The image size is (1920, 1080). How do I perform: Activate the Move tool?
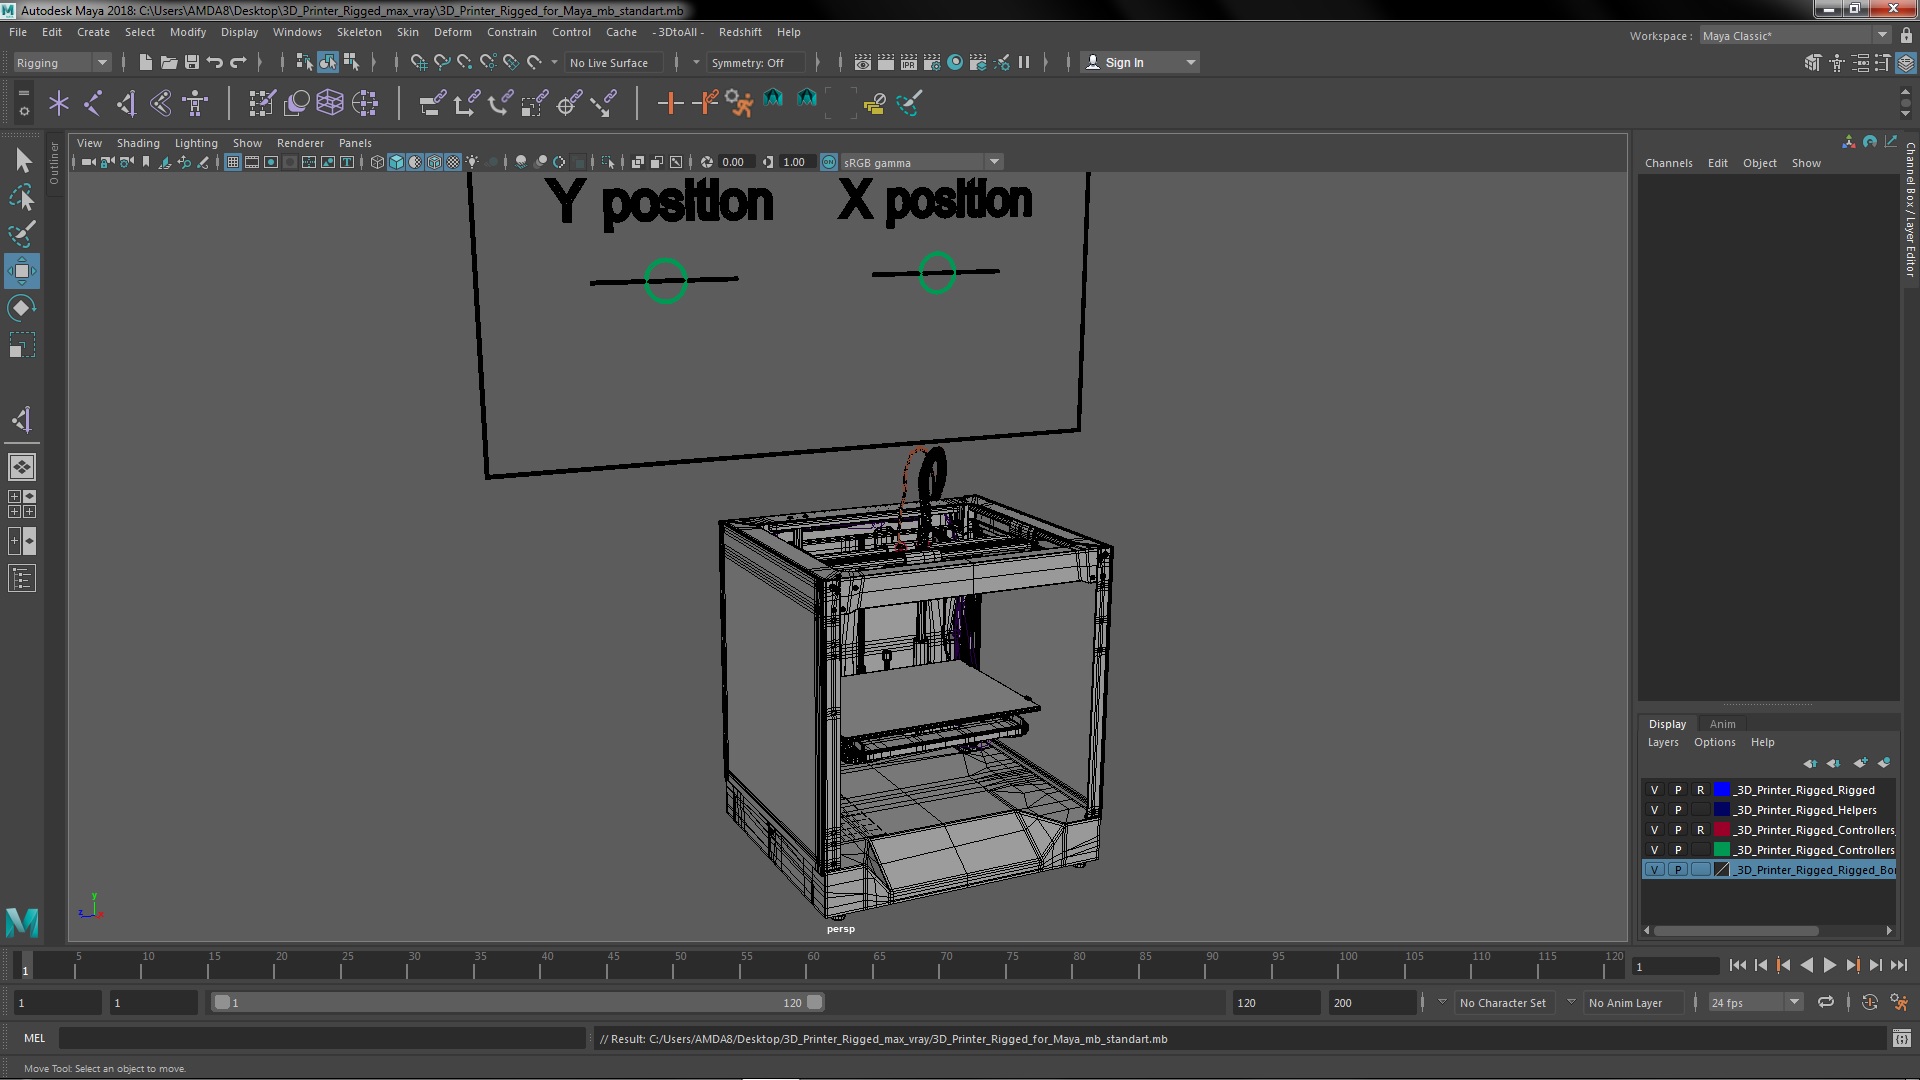click(x=22, y=271)
